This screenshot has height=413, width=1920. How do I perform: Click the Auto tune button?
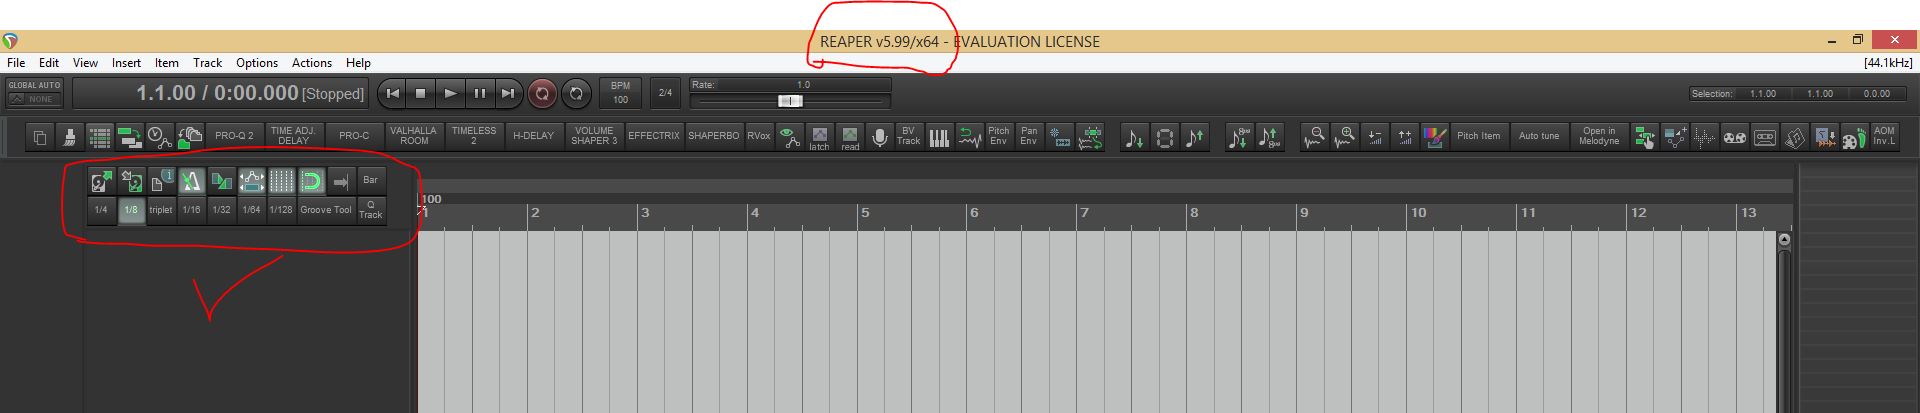tap(1538, 136)
